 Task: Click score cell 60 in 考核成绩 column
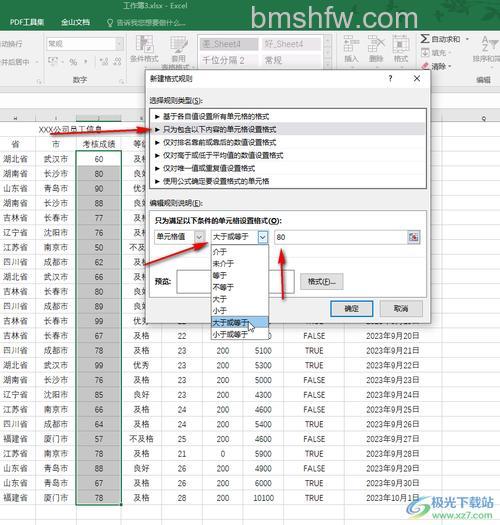pos(99,159)
